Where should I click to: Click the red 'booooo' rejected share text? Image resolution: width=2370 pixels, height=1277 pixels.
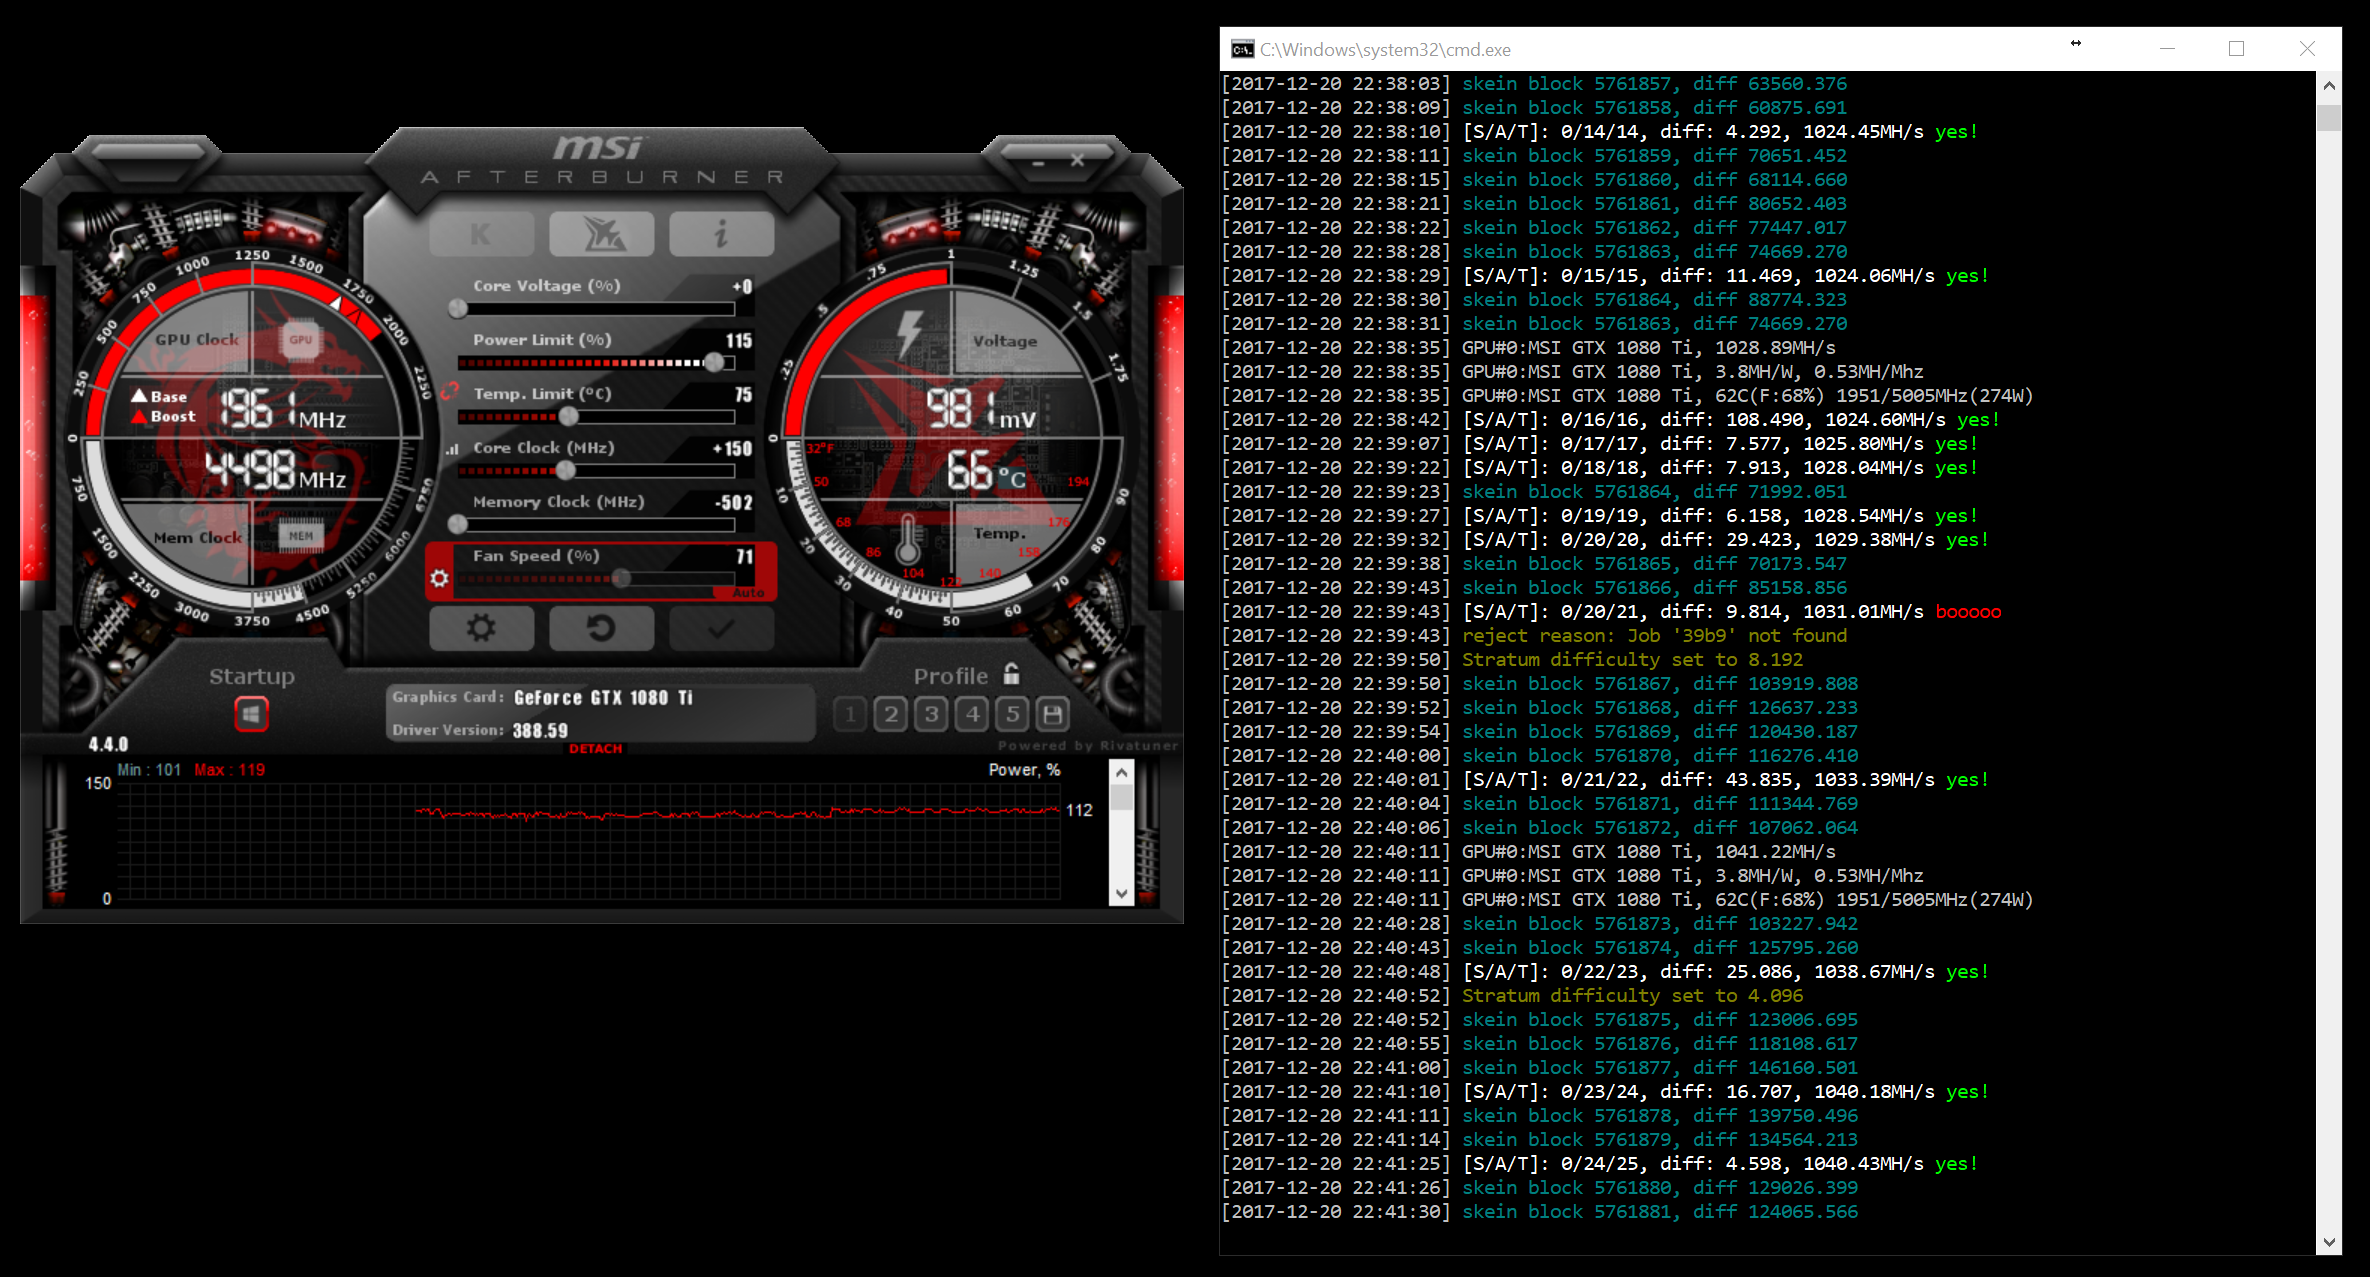(1968, 612)
